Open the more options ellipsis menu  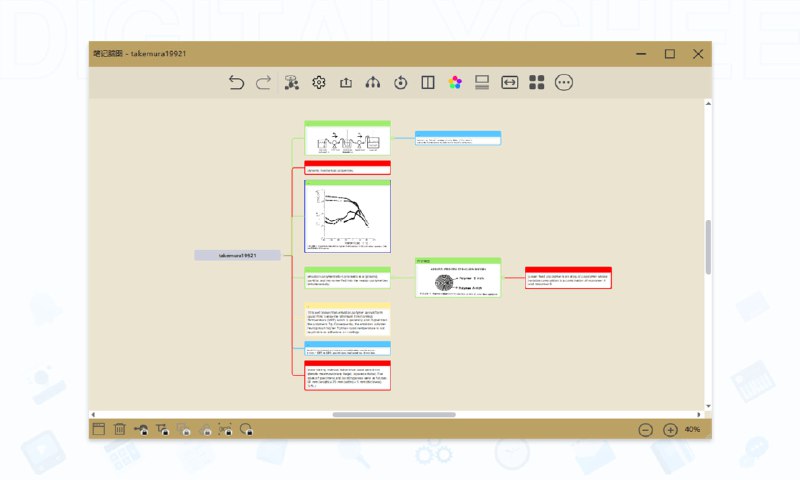(x=564, y=83)
